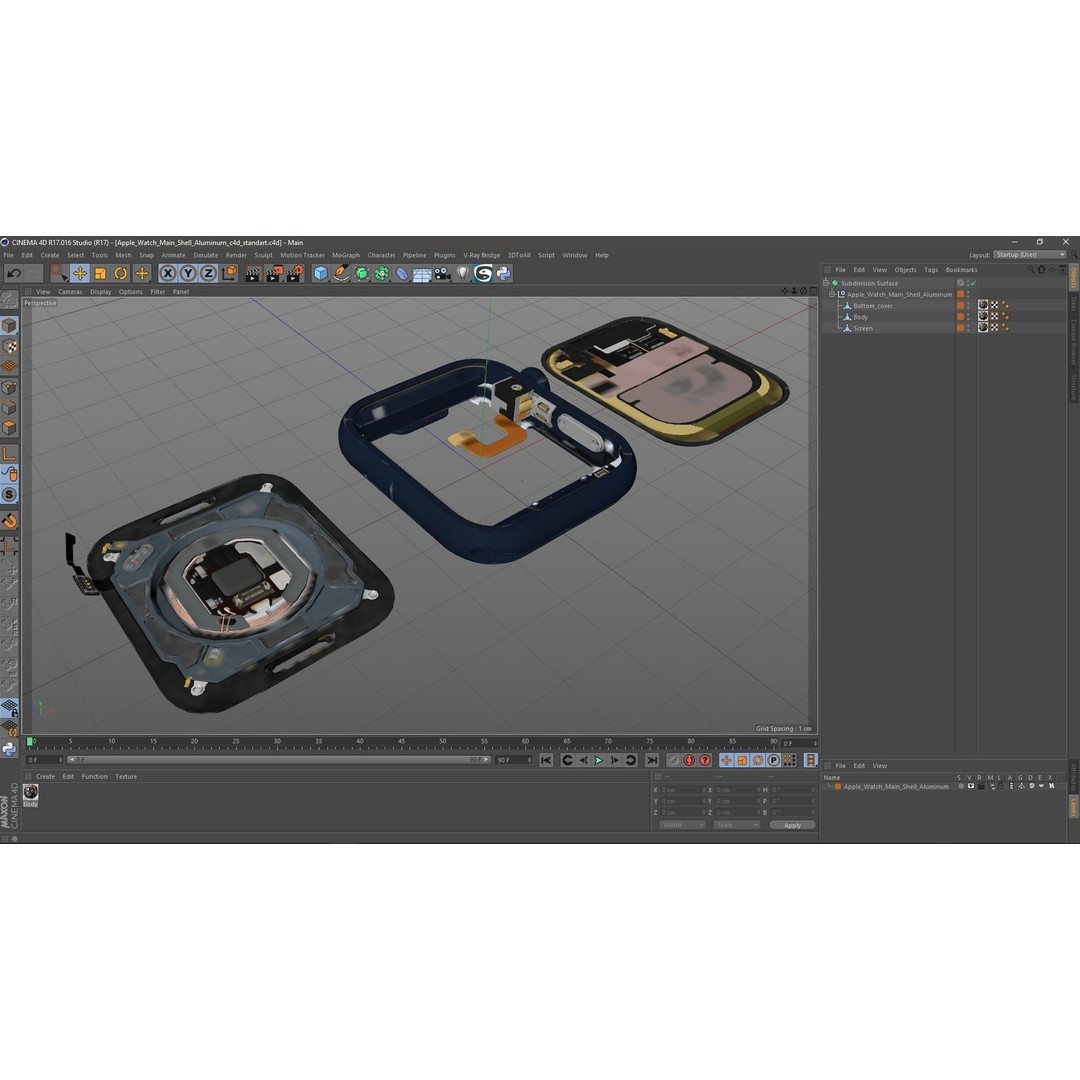1080x1080 pixels.
Task: Open the File menu in main menu bar
Action: 8,255
